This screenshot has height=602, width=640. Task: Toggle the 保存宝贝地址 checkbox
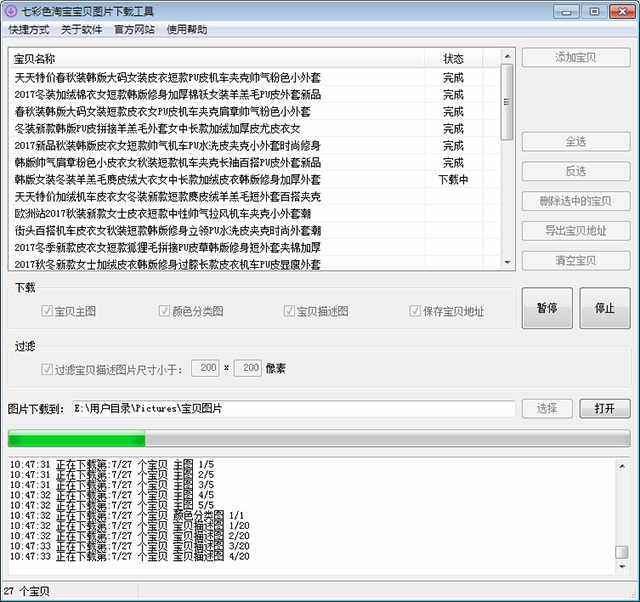tap(416, 311)
